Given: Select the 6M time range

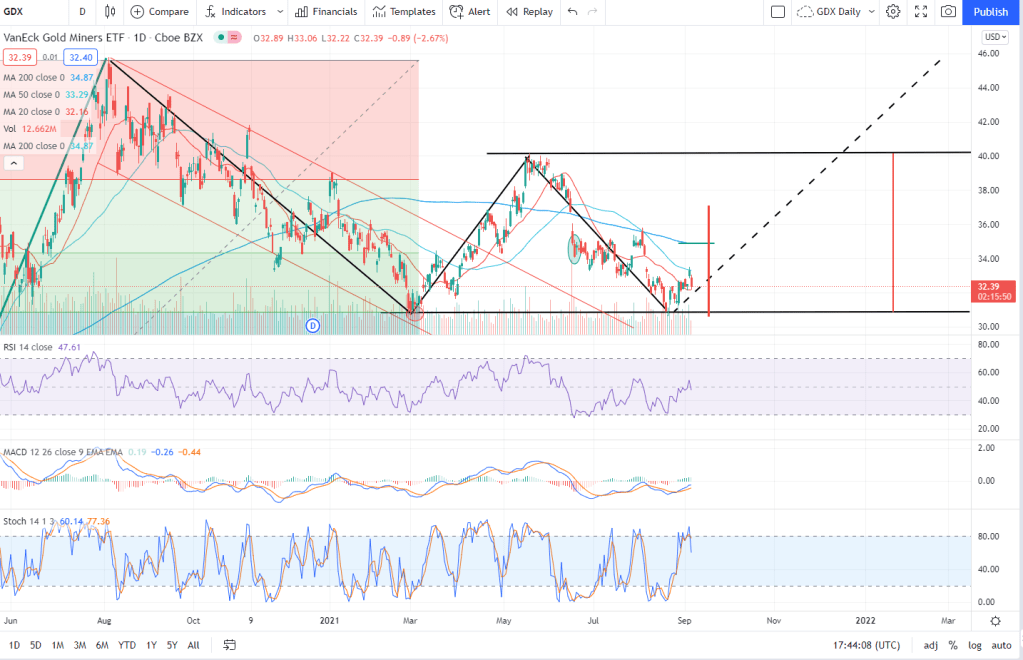Looking at the screenshot, I should pos(102,645).
